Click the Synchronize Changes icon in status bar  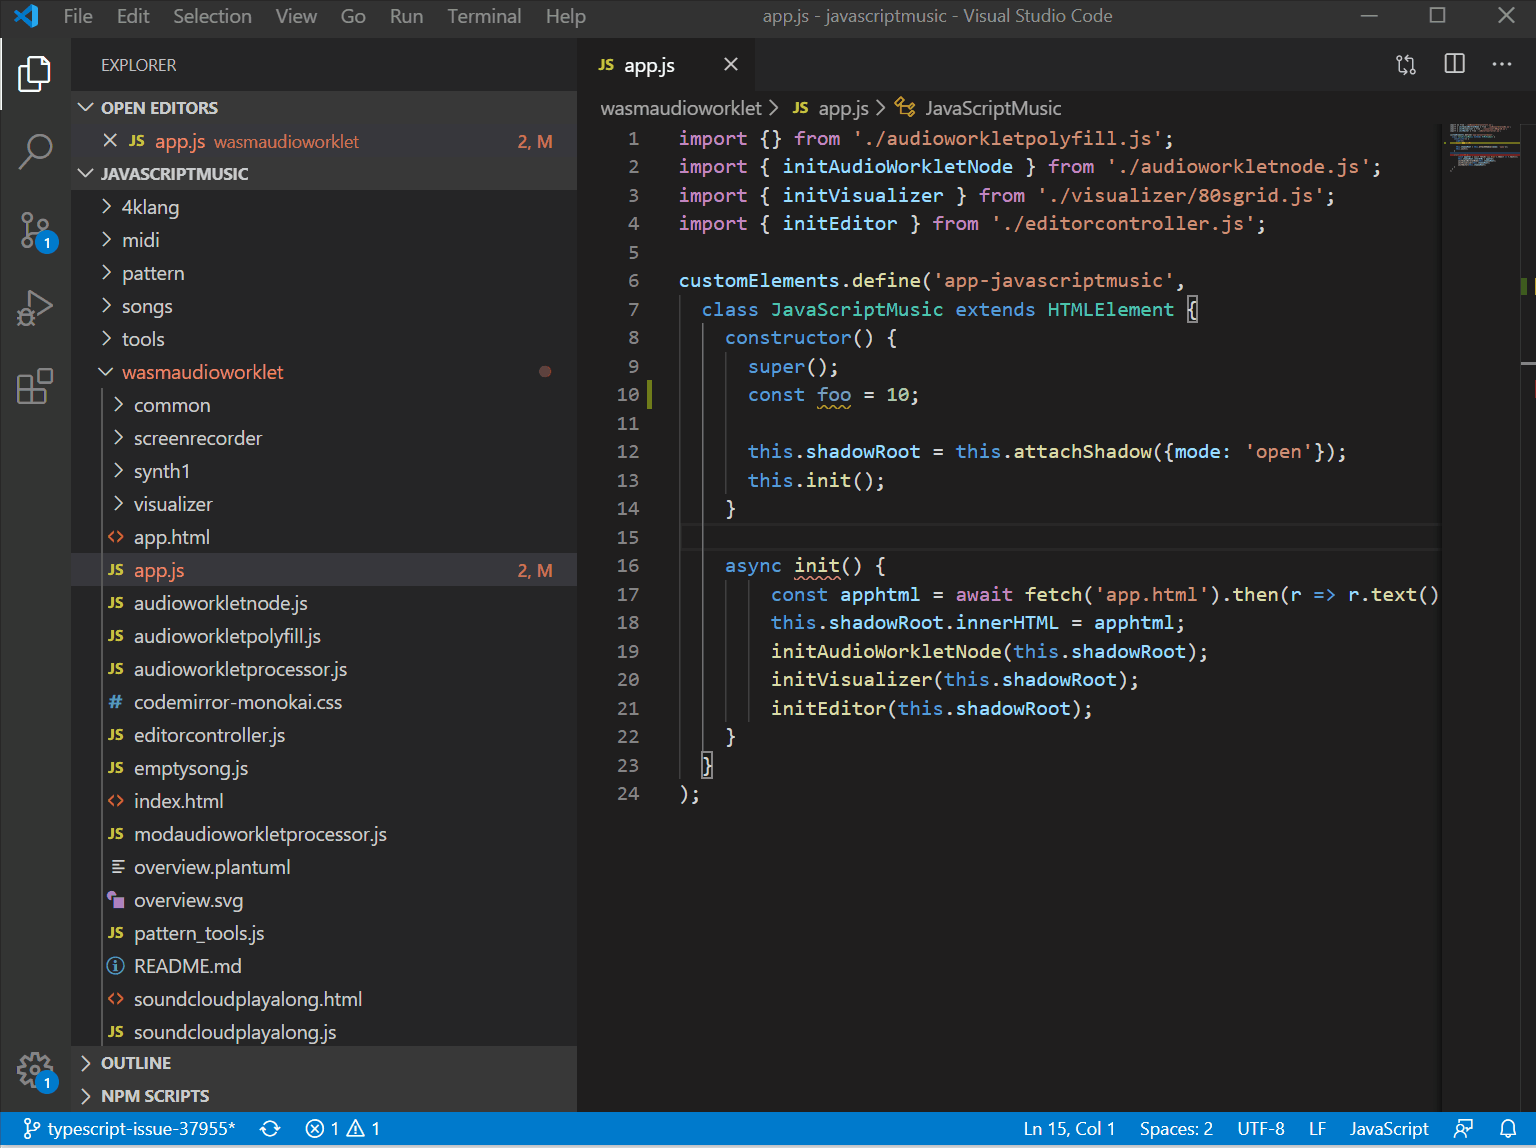pos(270,1129)
